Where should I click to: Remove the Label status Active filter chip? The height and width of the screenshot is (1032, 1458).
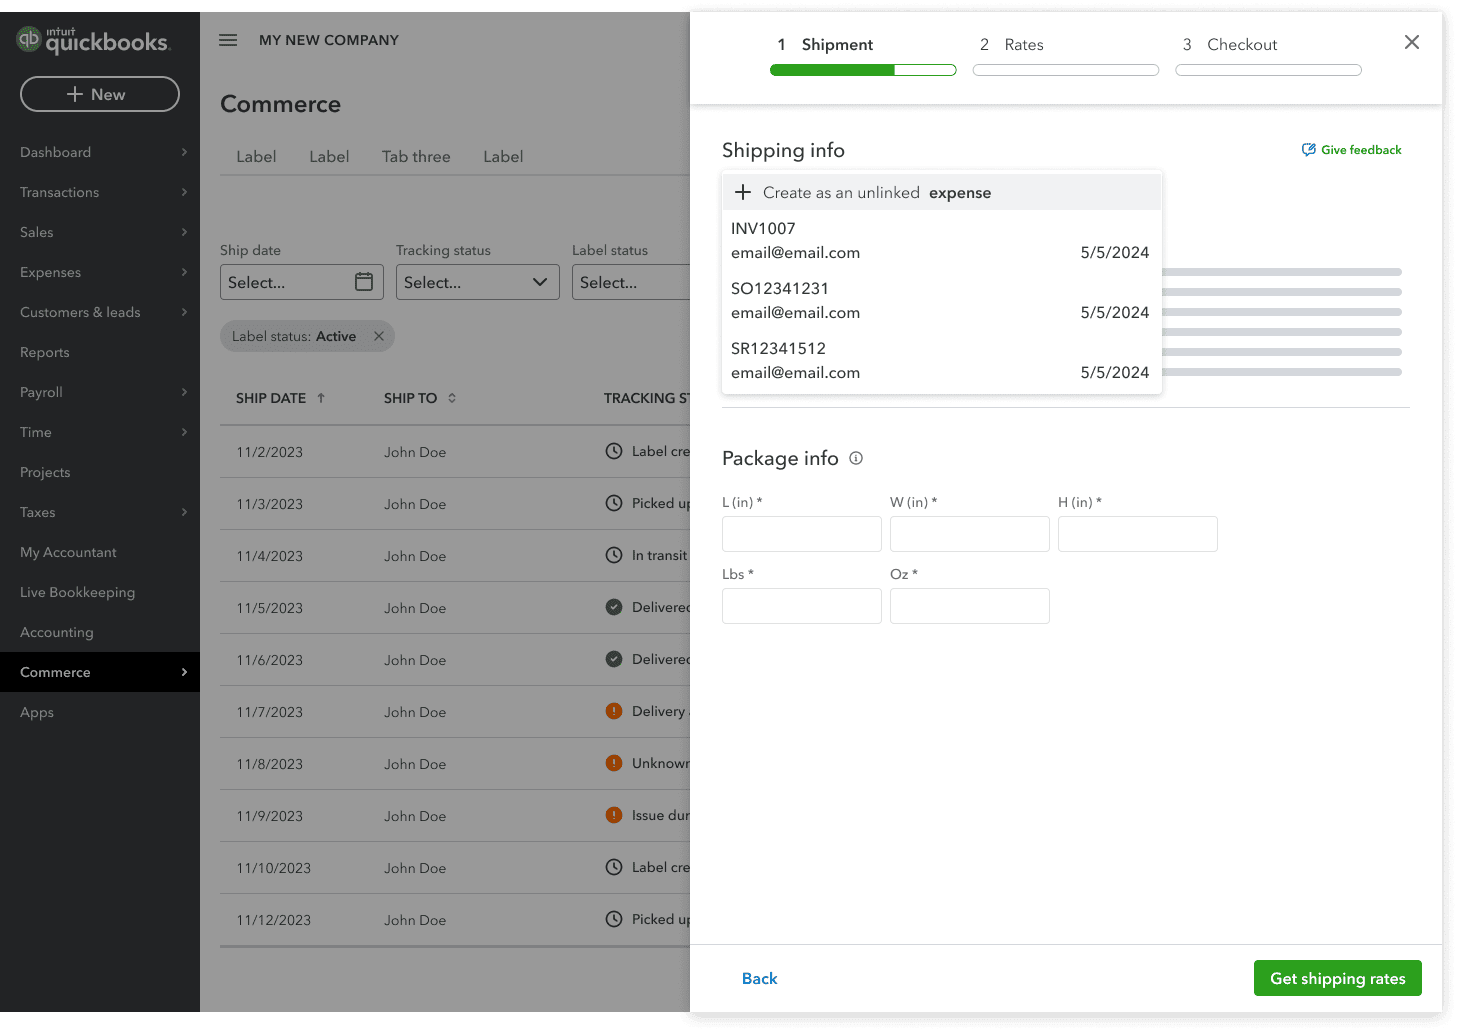coord(379,336)
